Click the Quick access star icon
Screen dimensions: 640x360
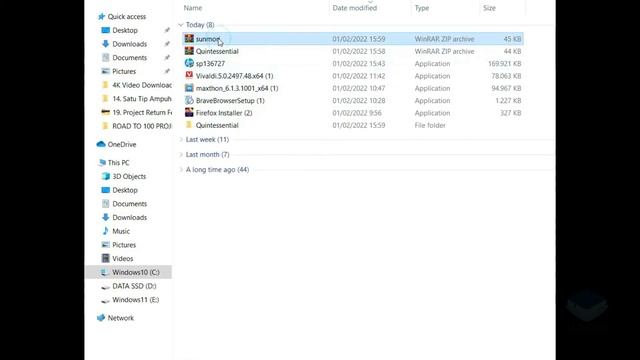click(101, 16)
